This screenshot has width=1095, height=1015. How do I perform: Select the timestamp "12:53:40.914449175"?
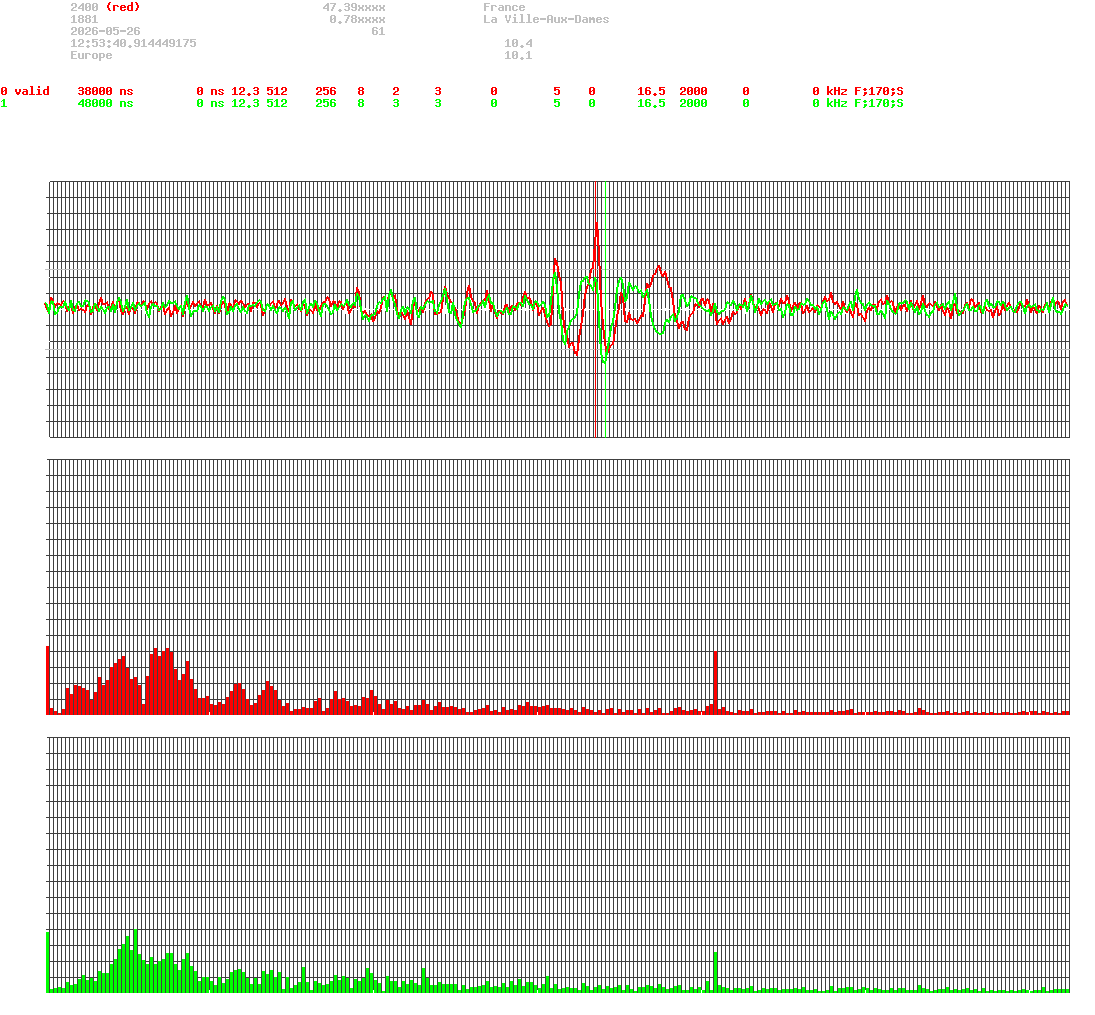(133, 43)
